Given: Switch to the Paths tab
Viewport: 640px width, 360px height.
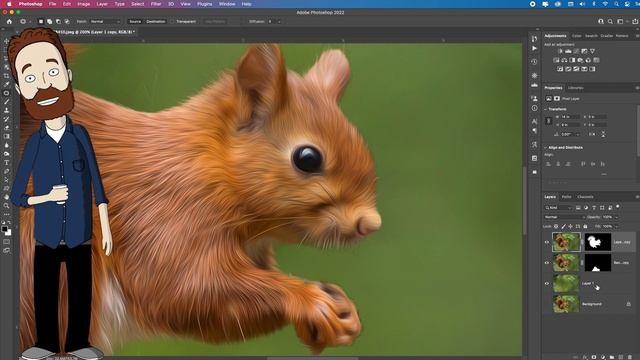Looking at the screenshot, I should point(567,197).
